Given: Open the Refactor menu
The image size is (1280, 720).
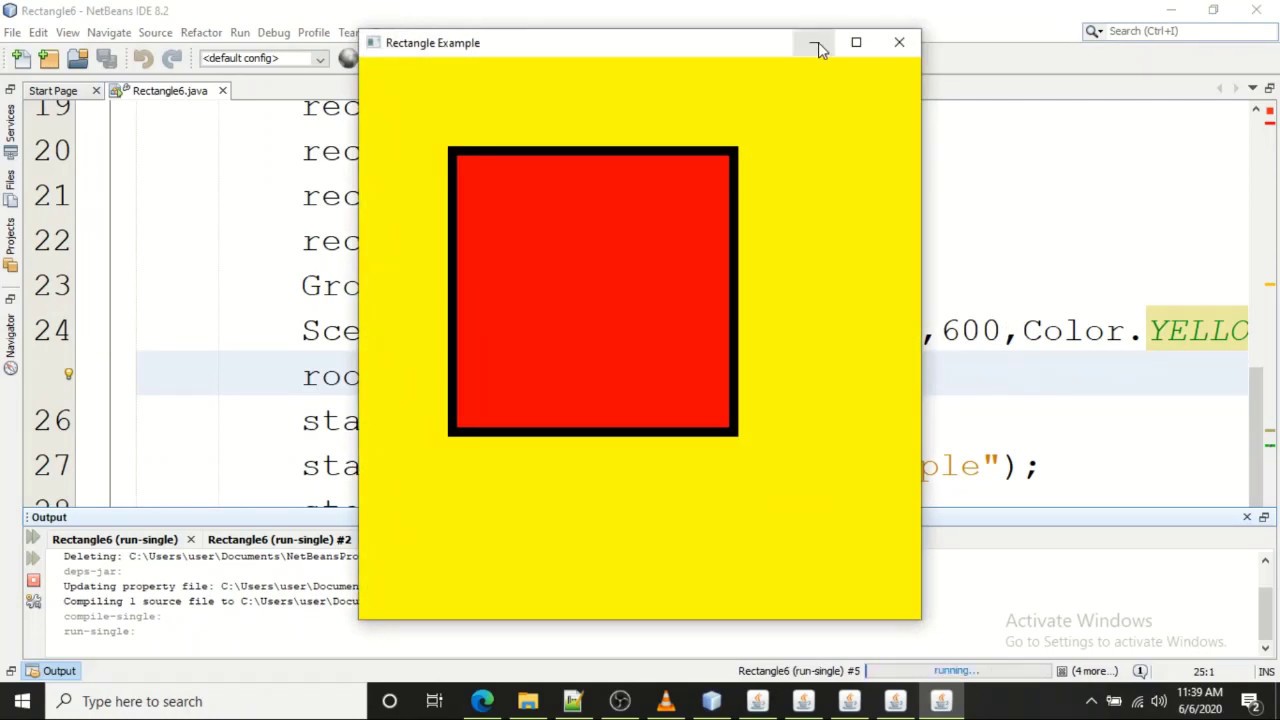Looking at the screenshot, I should [x=201, y=32].
